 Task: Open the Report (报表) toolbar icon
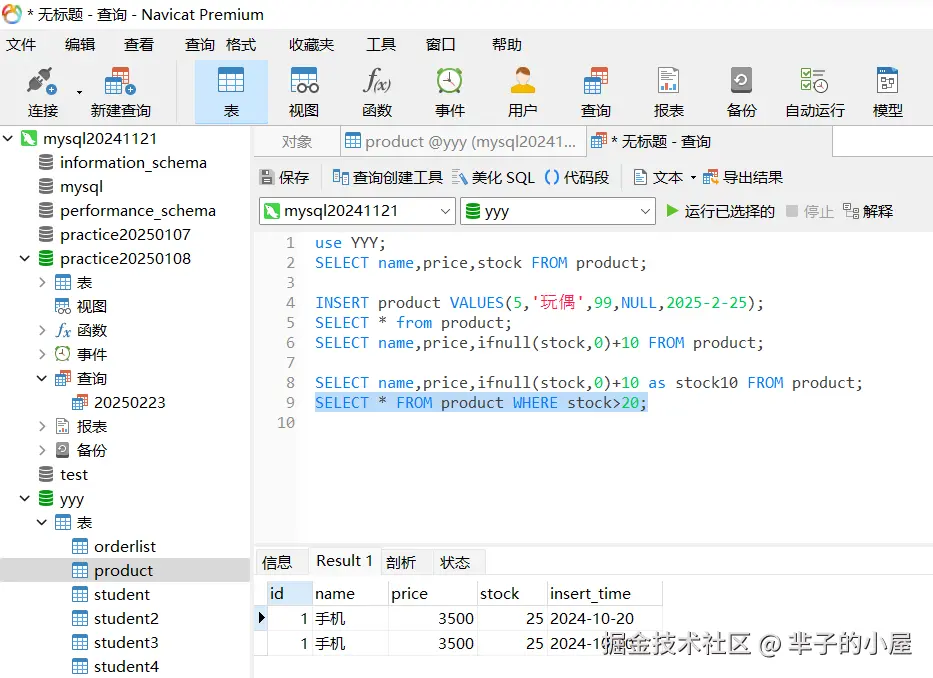(x=668, y=92)
